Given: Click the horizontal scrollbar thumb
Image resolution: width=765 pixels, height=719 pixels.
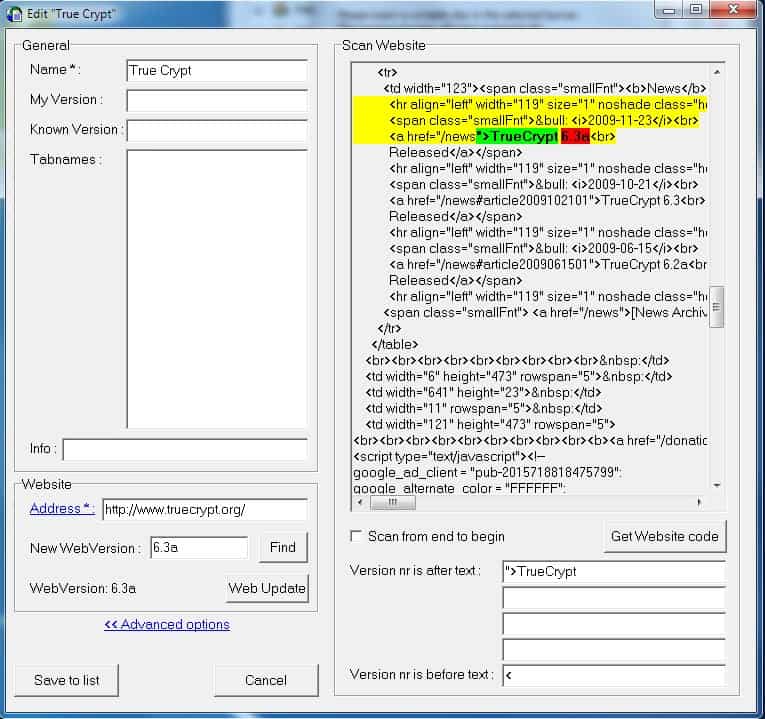Looking at the screenshot, I should [393, 502].
